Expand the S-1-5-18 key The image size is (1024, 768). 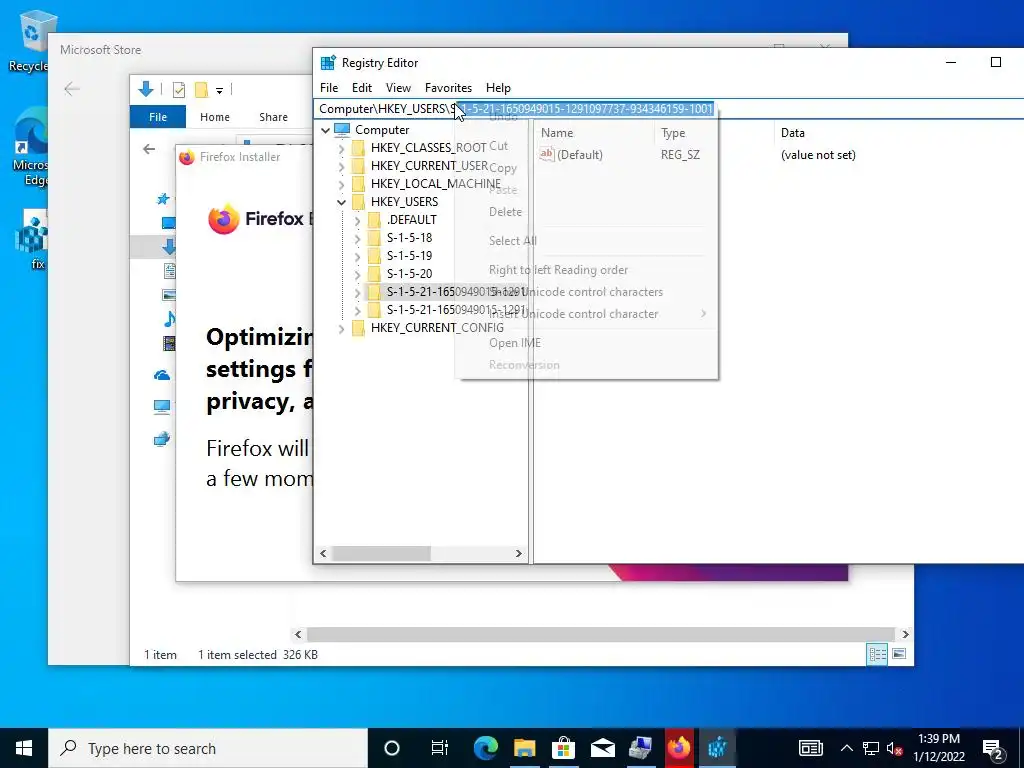pyautogui.click(x=357, y=238)
